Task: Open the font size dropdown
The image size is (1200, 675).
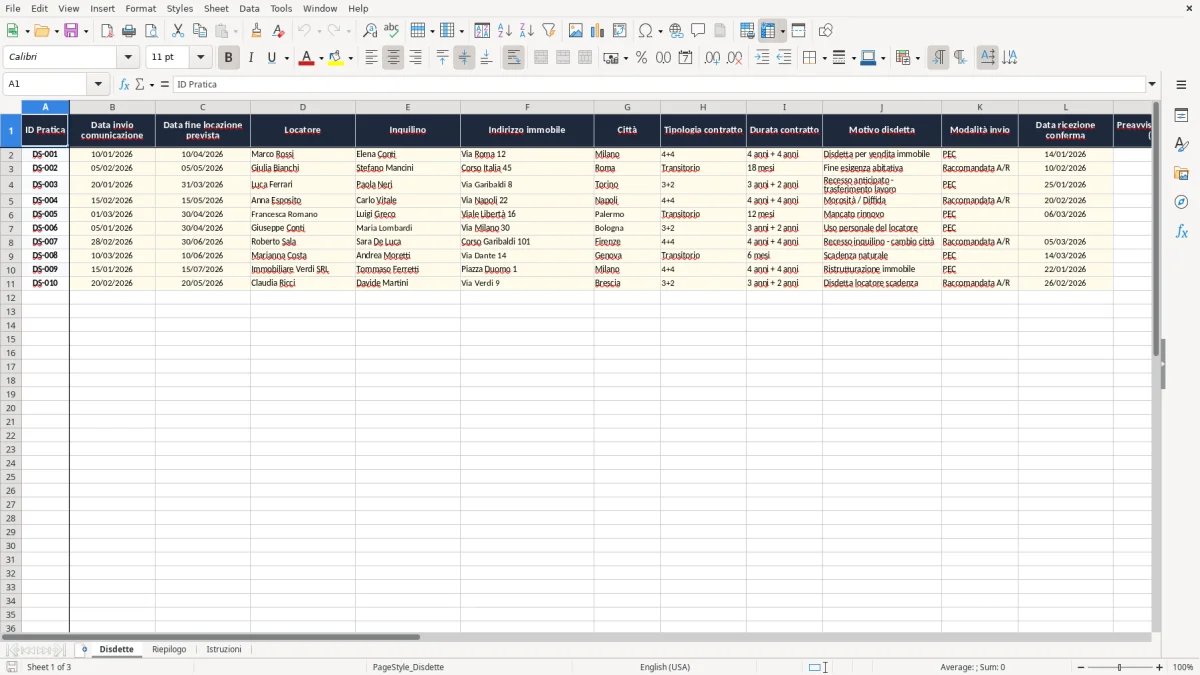Action: point(200,58)
